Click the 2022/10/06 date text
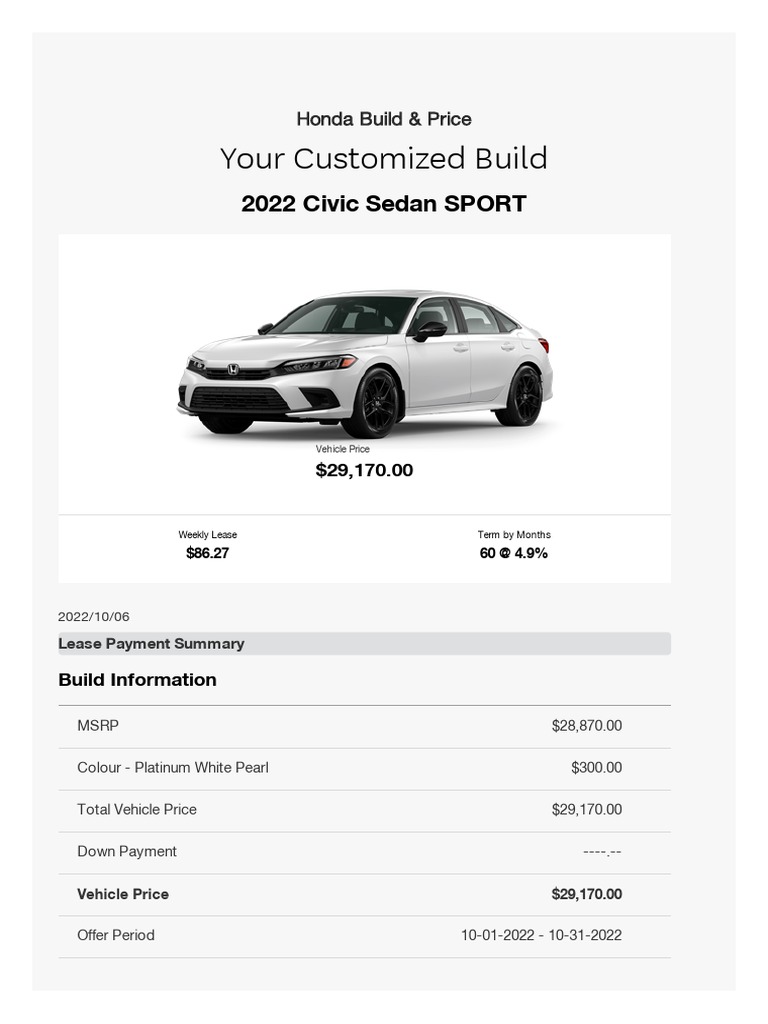The width and height of the screenshot is (768, 1024). pyautogui.click(x=94, y=617)
